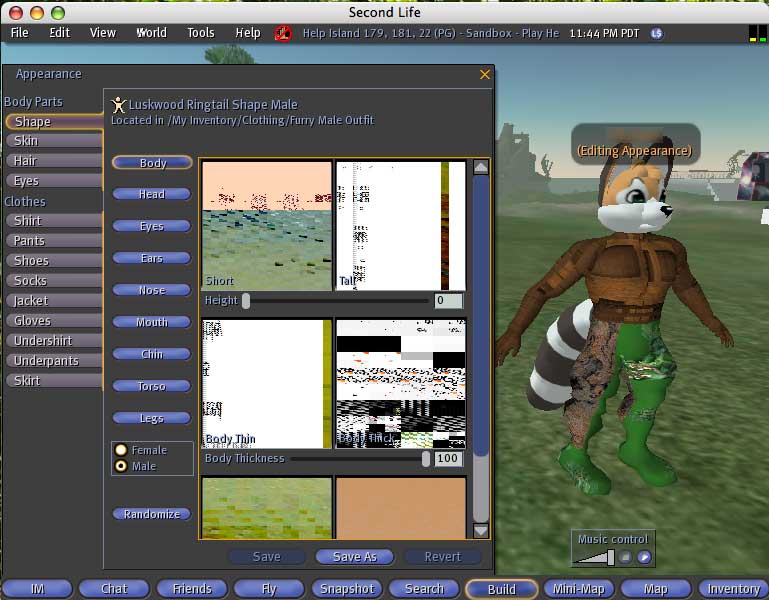
Task: Click the Mouth shape category button
Action: (x=152, y=322)
